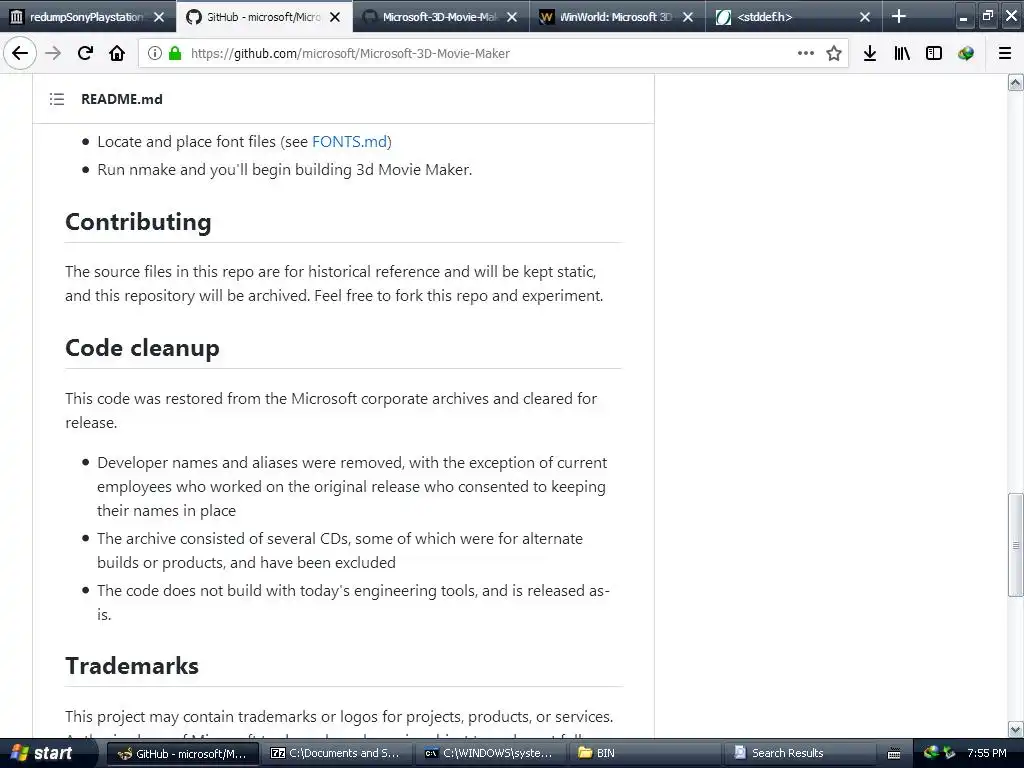Image resolution: width=1024 pixels, height=768 pixels.
Task: Toggle the browser sidebar view
Action: [934, 53]
